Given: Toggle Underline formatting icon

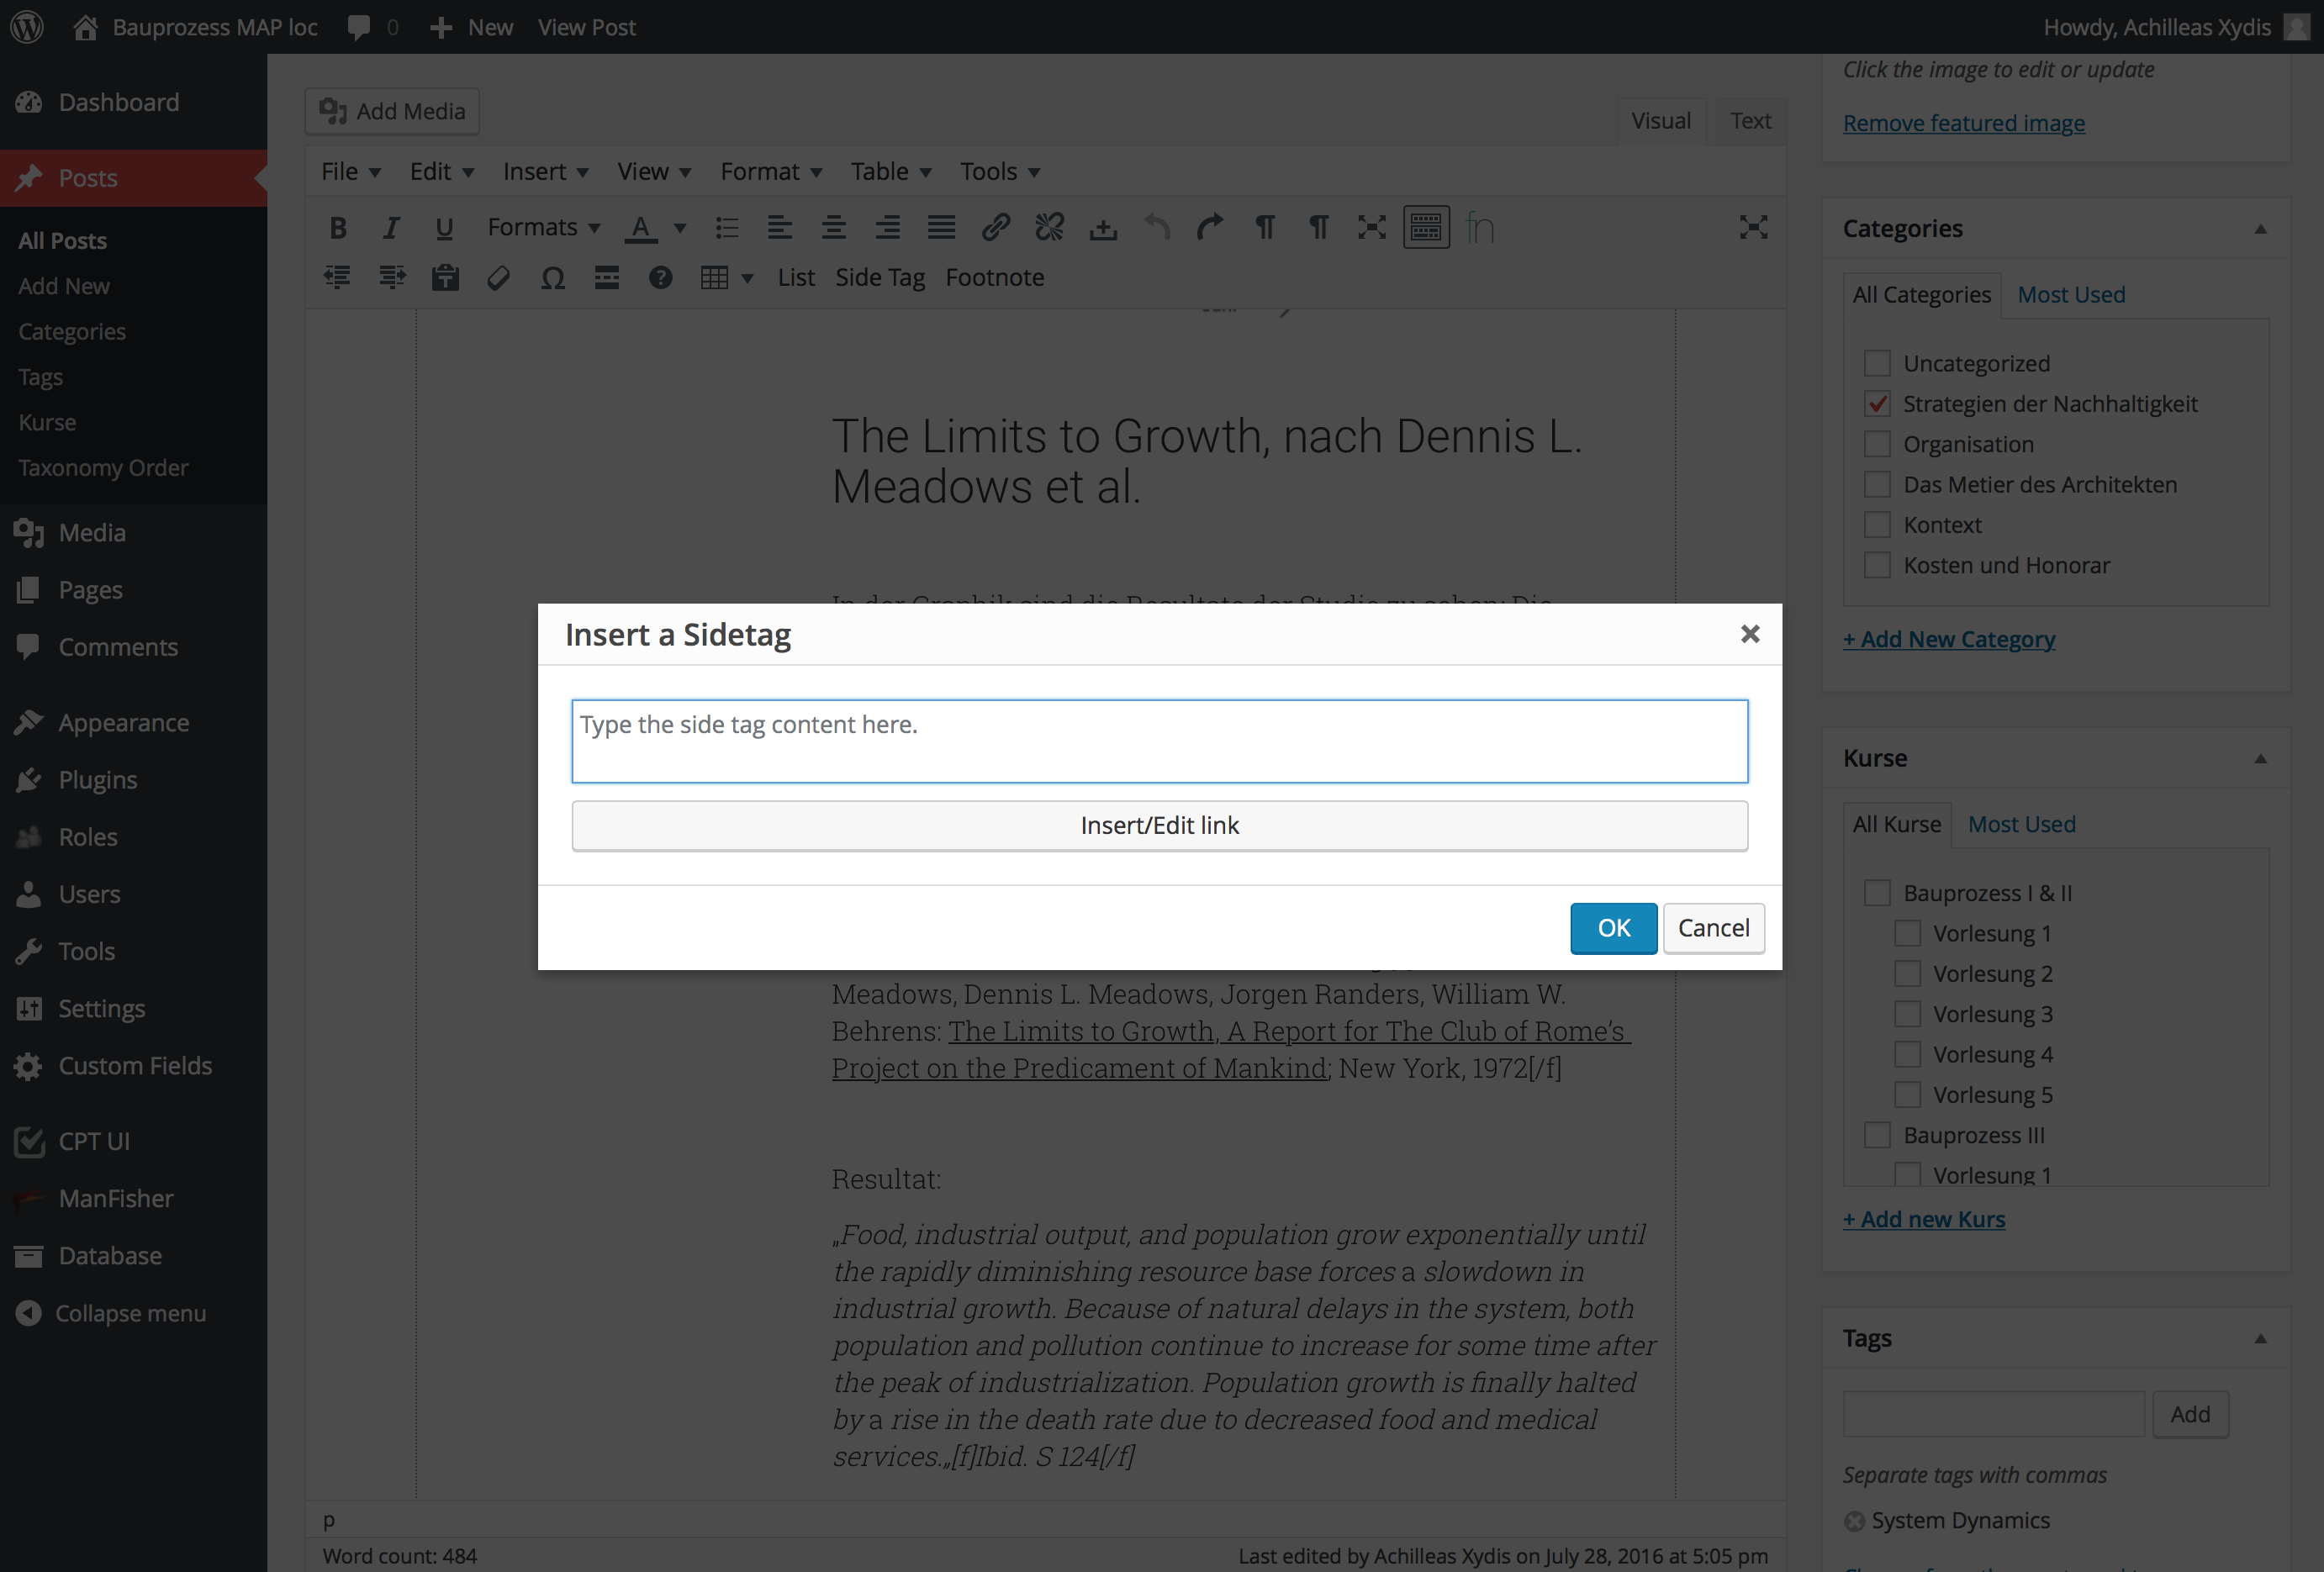Looking at the screenshot, I should click(x=444, y=228).
